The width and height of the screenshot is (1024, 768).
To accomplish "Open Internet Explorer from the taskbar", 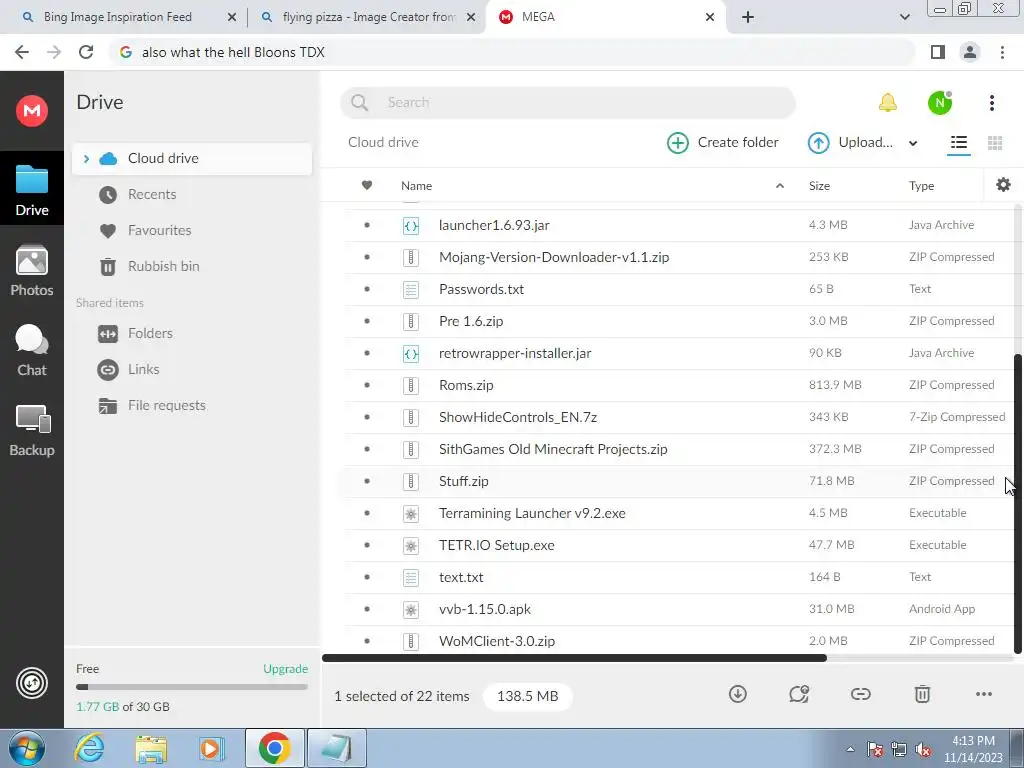I will tap(89, 748).
